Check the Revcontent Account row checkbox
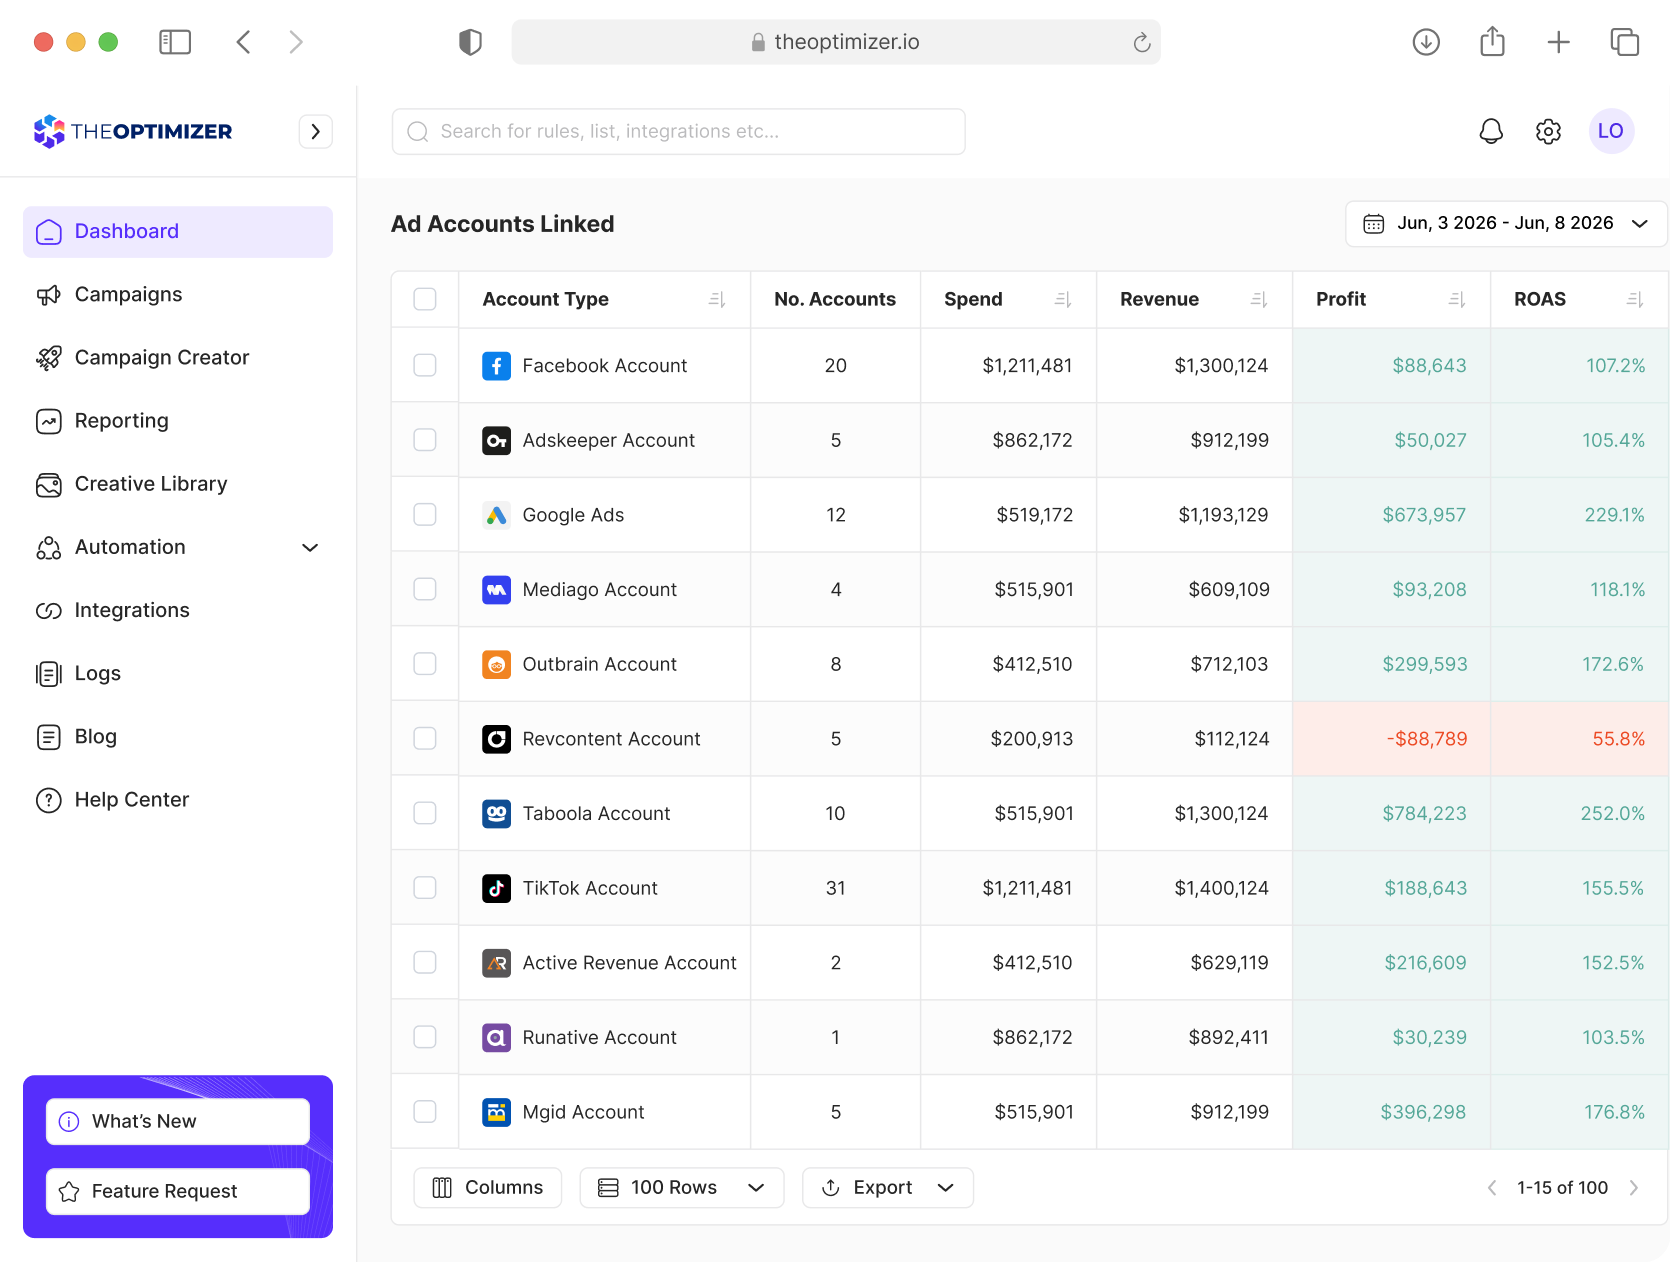 425,739
